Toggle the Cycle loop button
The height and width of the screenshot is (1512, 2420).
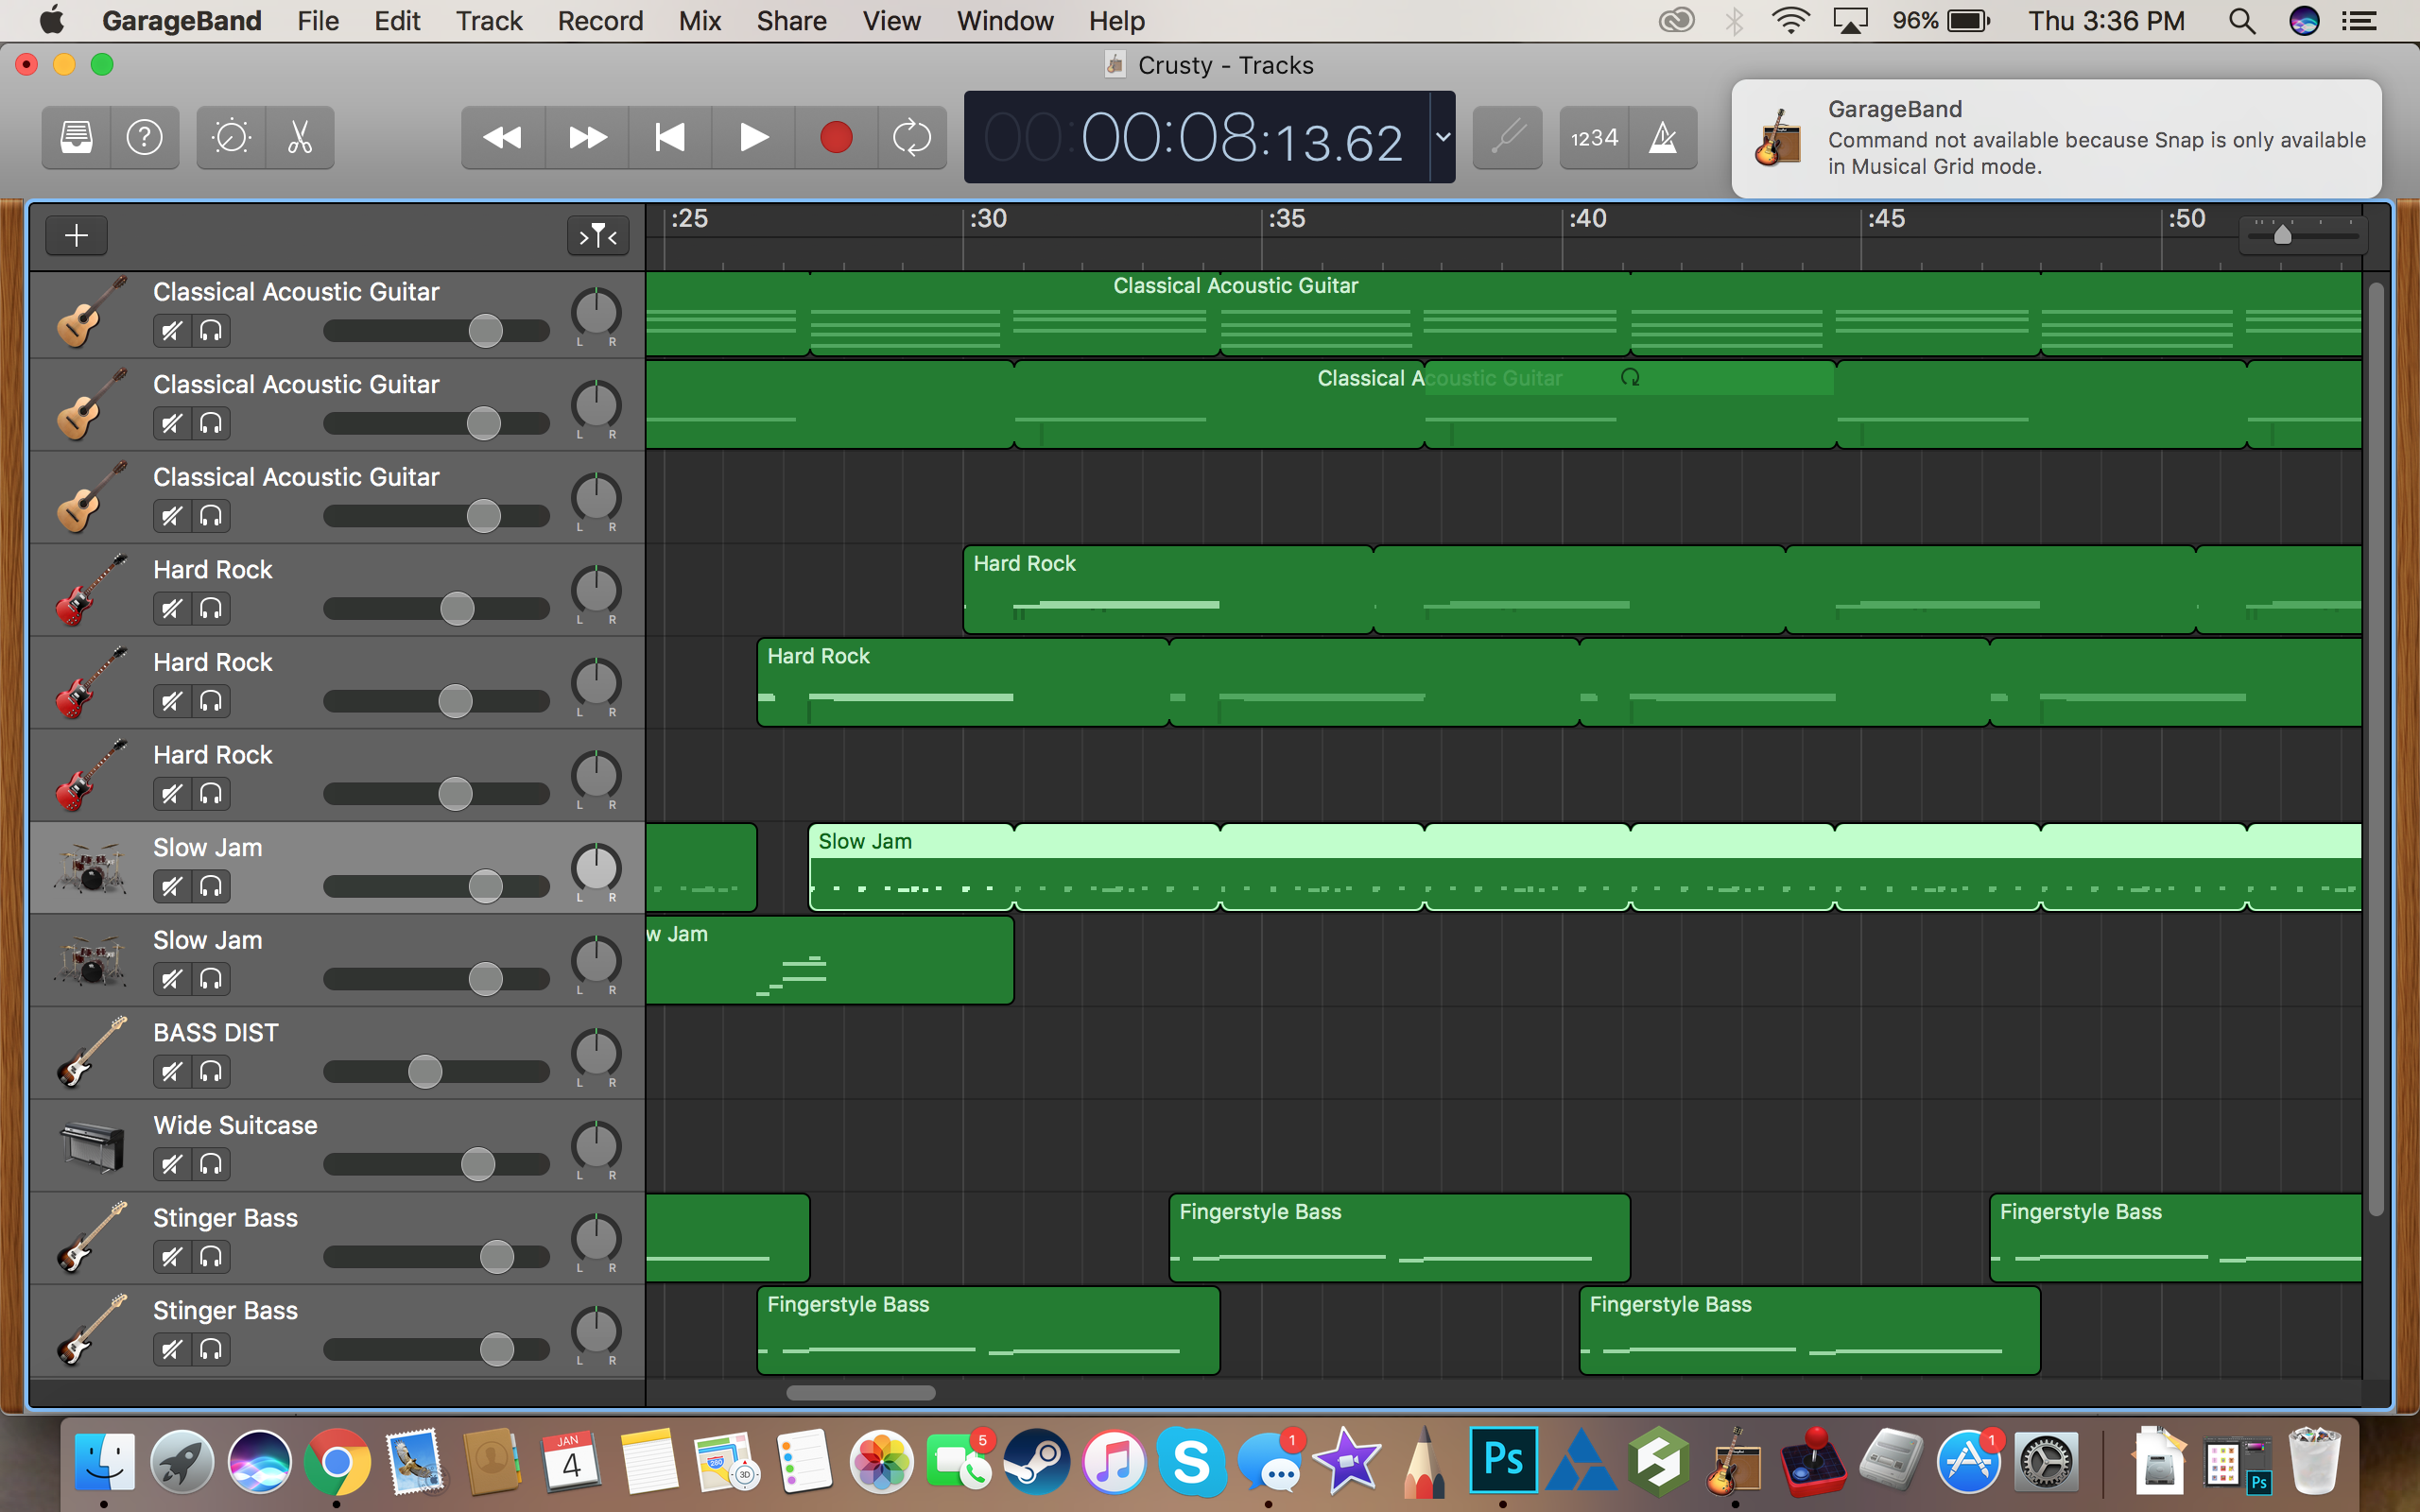coord(911,137)
